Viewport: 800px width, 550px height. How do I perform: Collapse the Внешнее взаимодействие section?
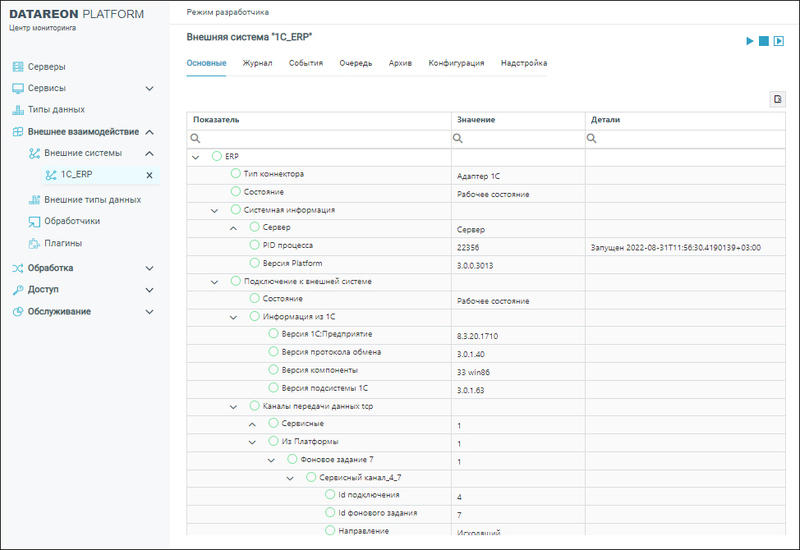tap(149, 132)
